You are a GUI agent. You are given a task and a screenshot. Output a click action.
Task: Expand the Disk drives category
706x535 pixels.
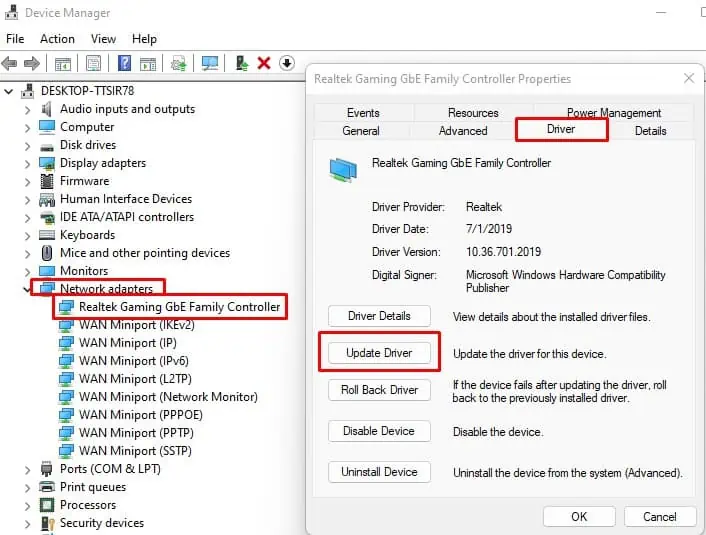(x=27, y=145)
